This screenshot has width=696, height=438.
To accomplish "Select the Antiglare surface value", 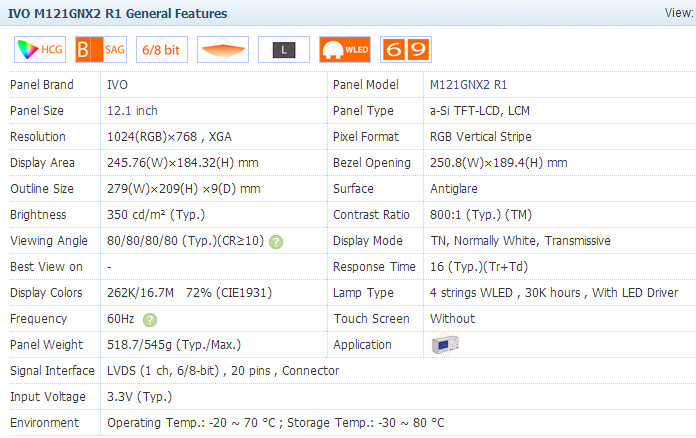I will (x=454, y=189).
